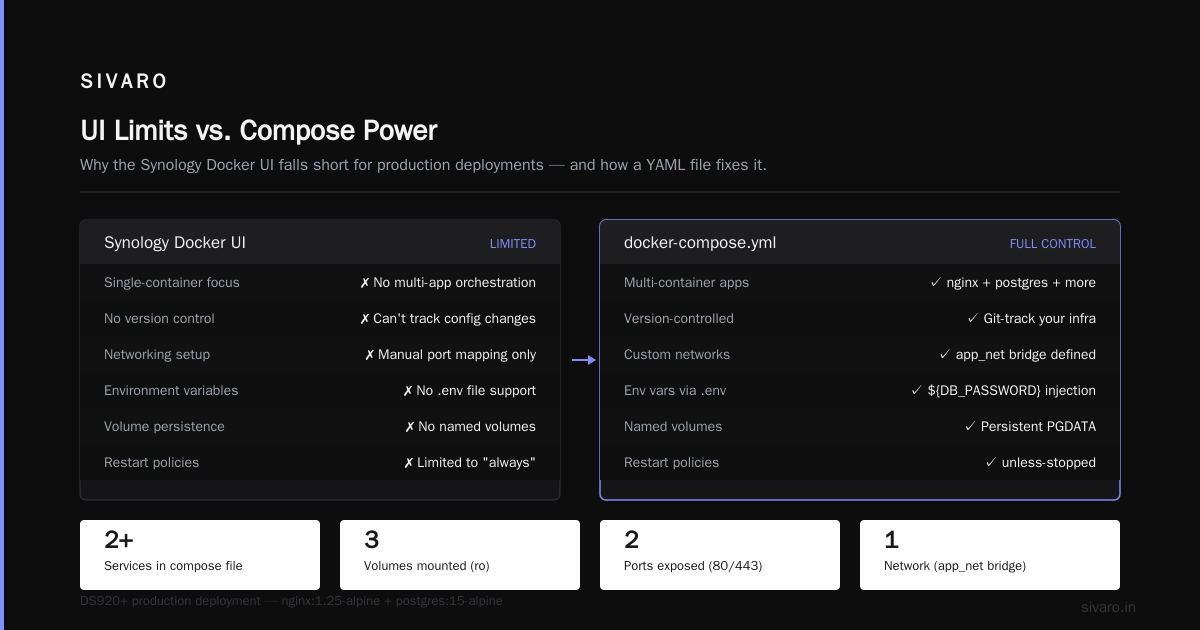Click '✗ No named volumes' value
This screenshot has height=630, width=1200.
click(470, 427)
